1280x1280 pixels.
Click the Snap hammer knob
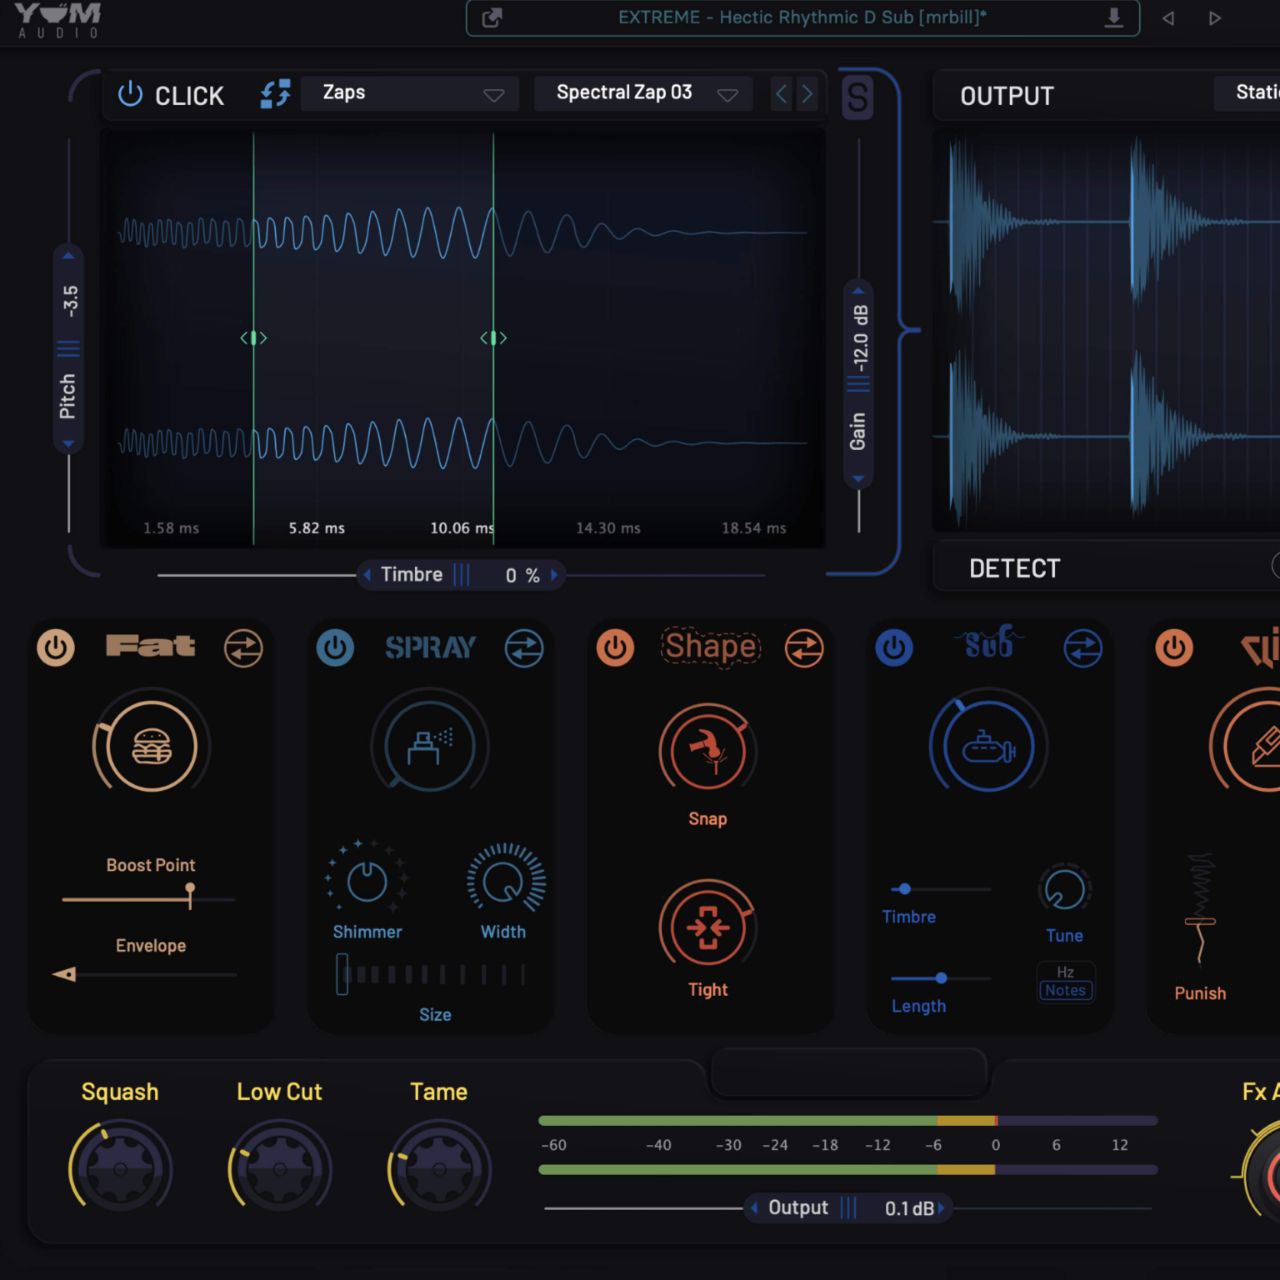(x=707, y=750)
